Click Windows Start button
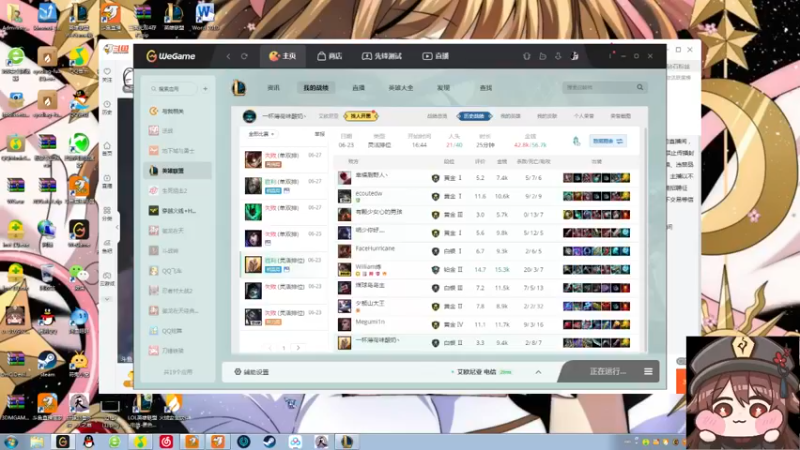The width and height of the screenshot is (800, 450). [x=11, y=442]
